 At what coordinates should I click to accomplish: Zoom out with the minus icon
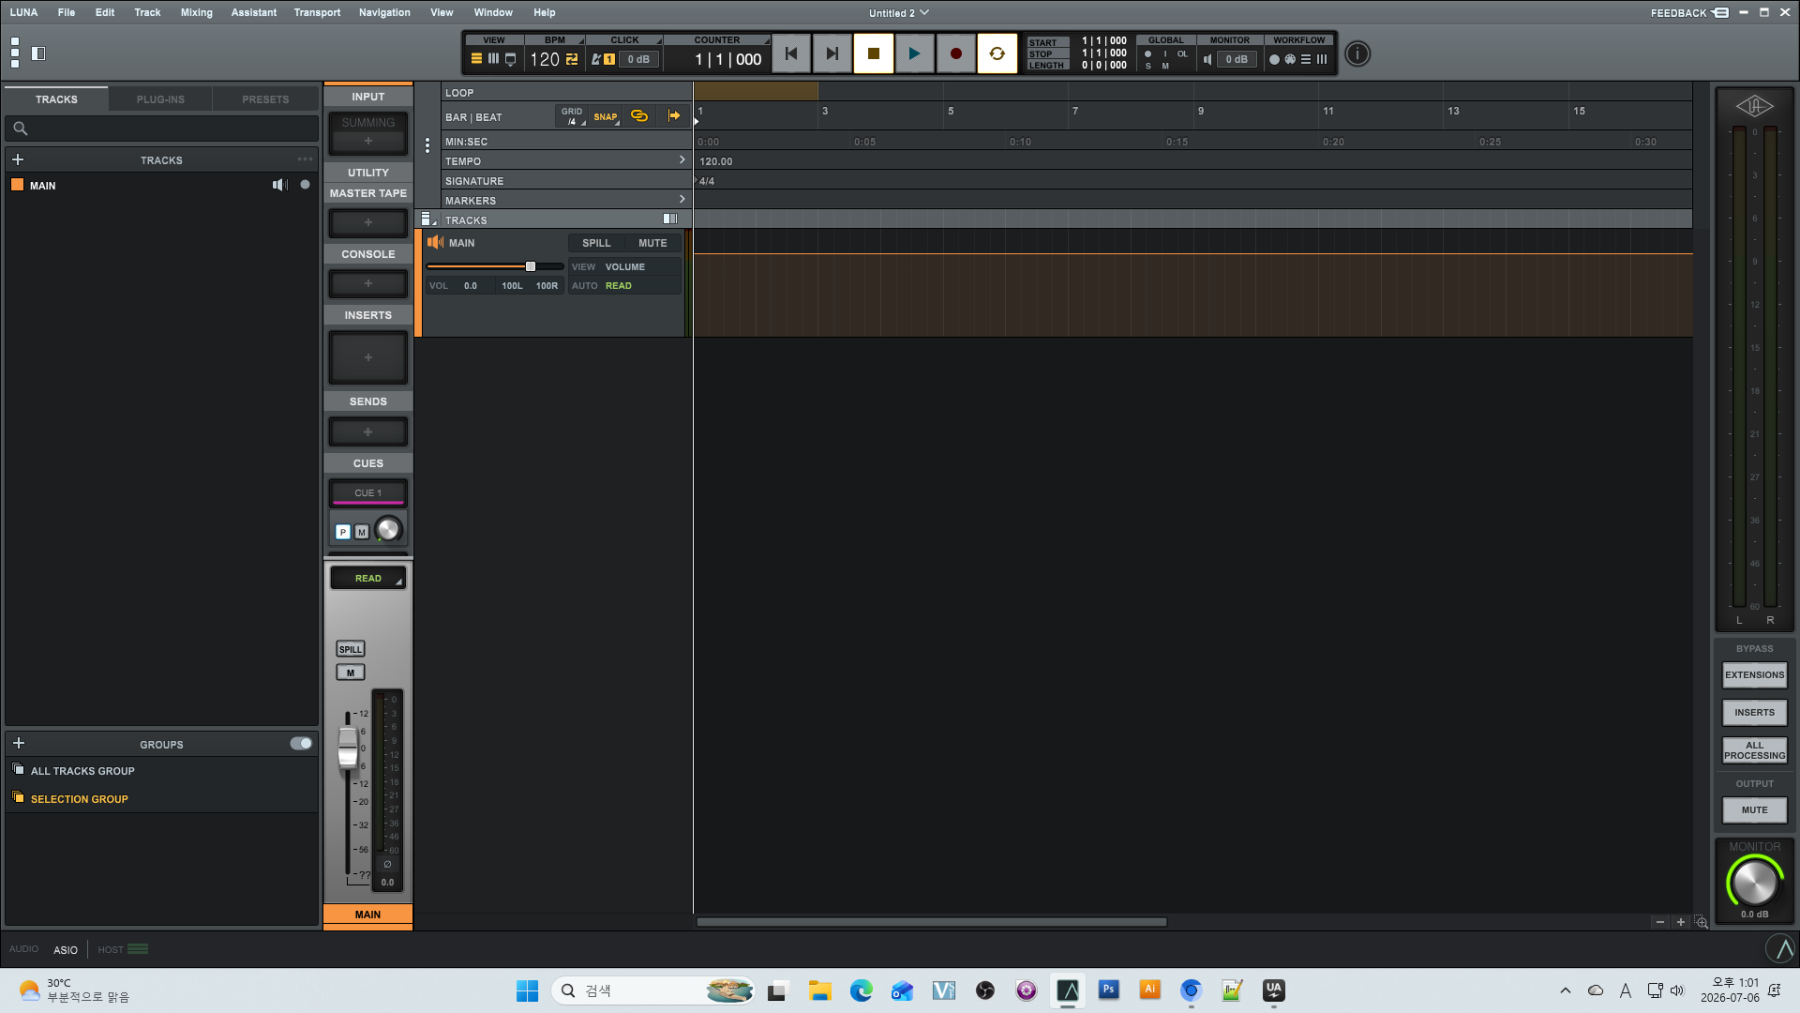(1660, 922)
